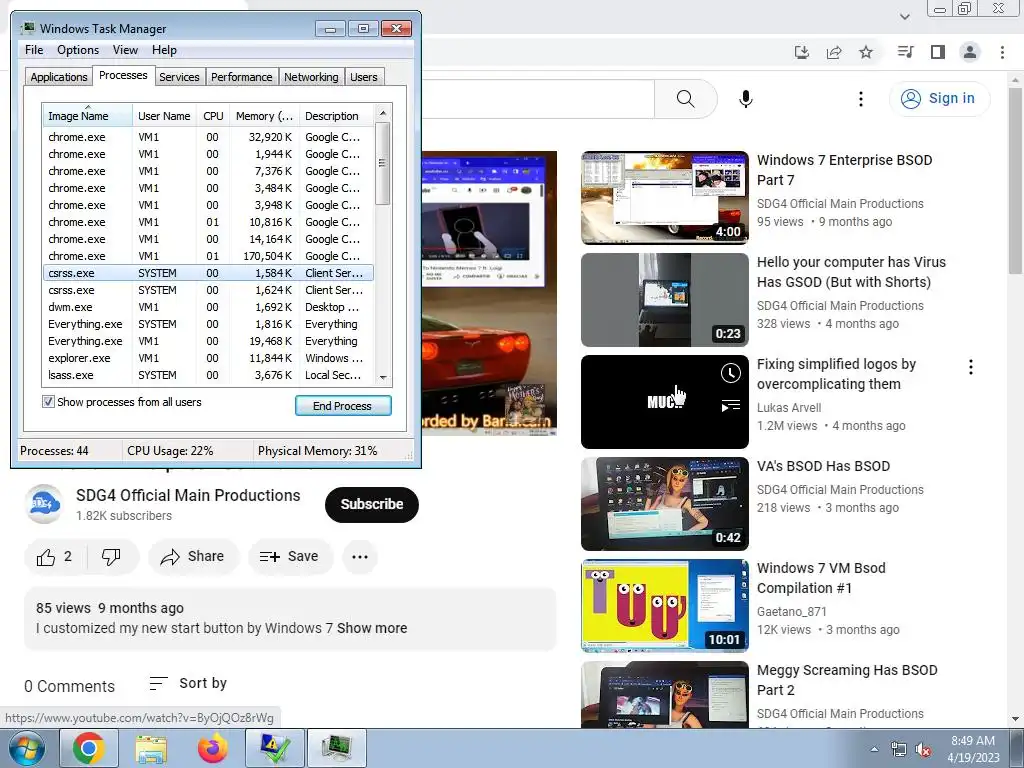Select lsass.exe process row

208,375
